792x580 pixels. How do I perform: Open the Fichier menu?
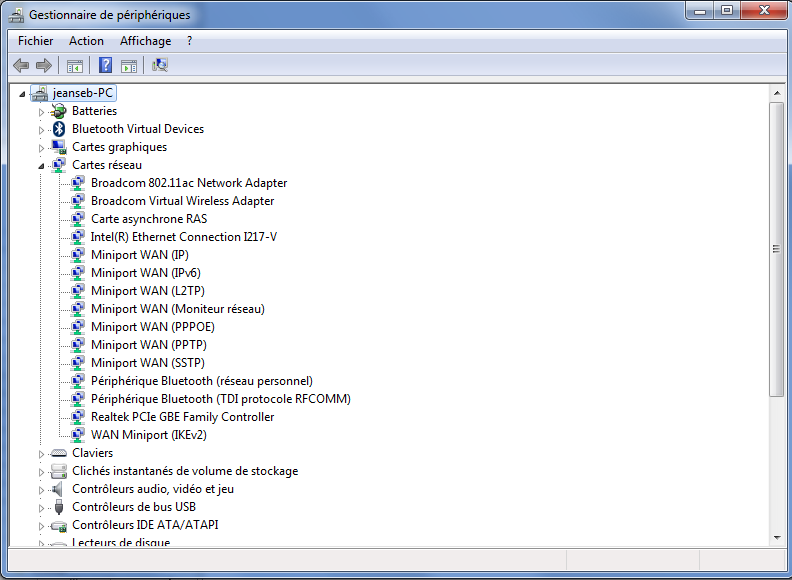tap(35, 41)
